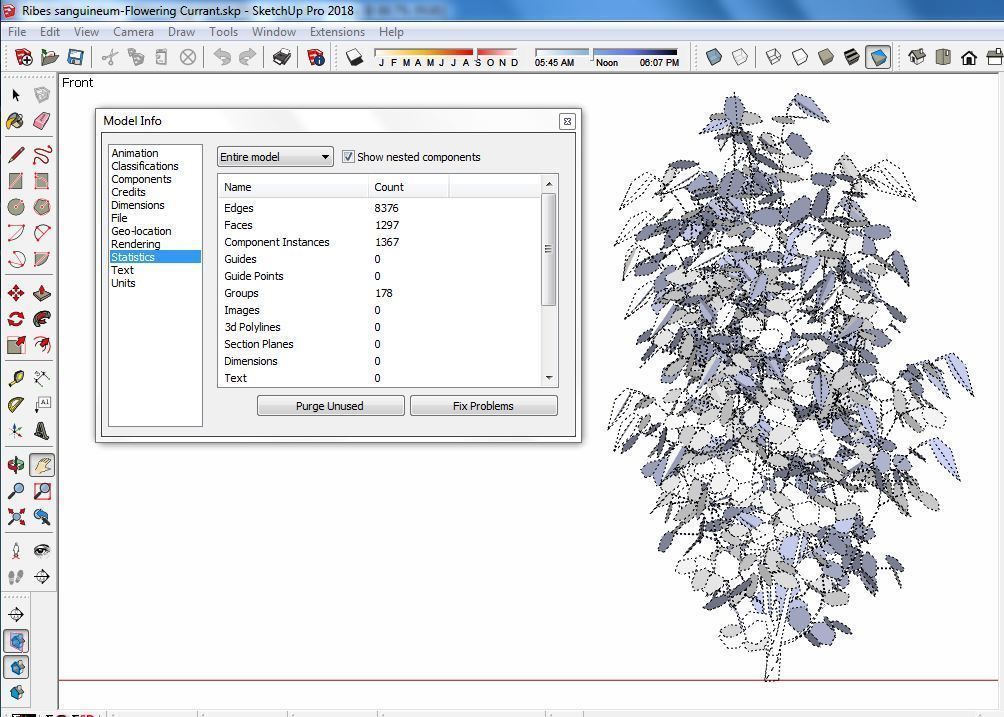
Task: Uncheck Show nested components
Action: point(348,157)
